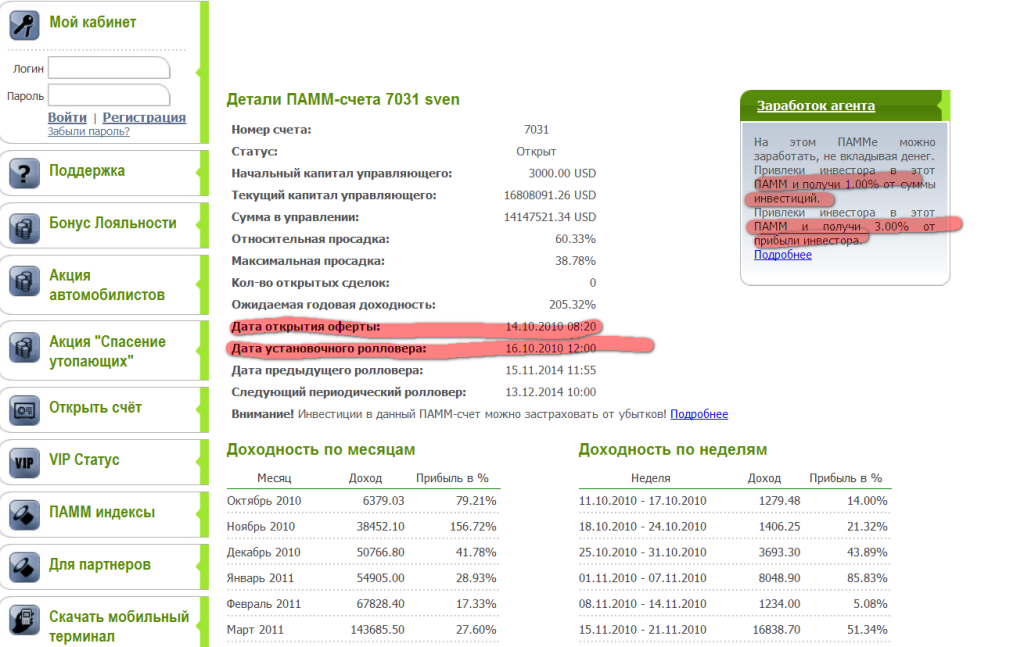1024x647 pixels.
Task: Click the value 14147521.34 USD
Action: pos(550,217)
